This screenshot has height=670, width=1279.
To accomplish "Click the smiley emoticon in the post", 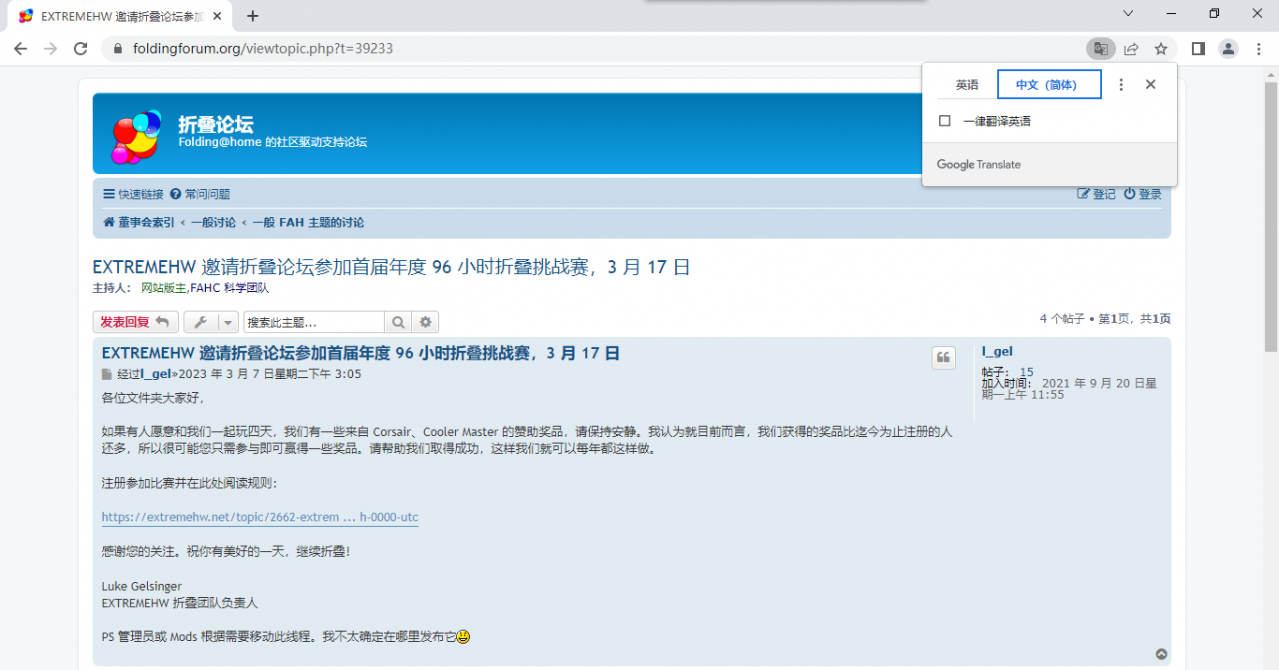I will tap(463, 636).
